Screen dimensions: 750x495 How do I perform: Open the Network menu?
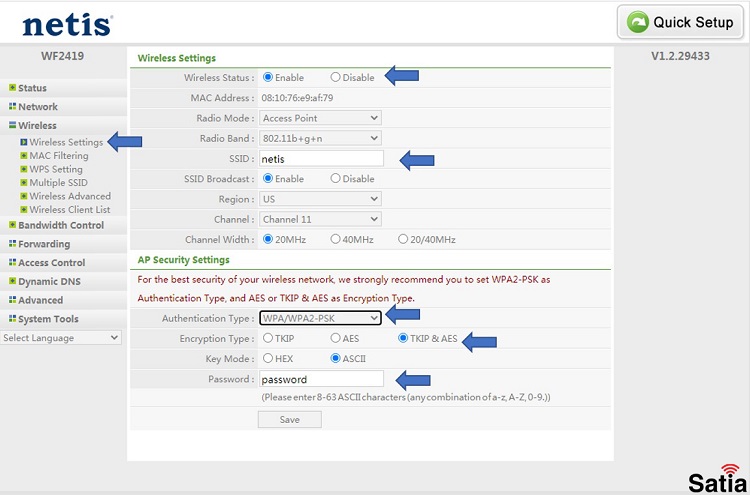point(38,107)
